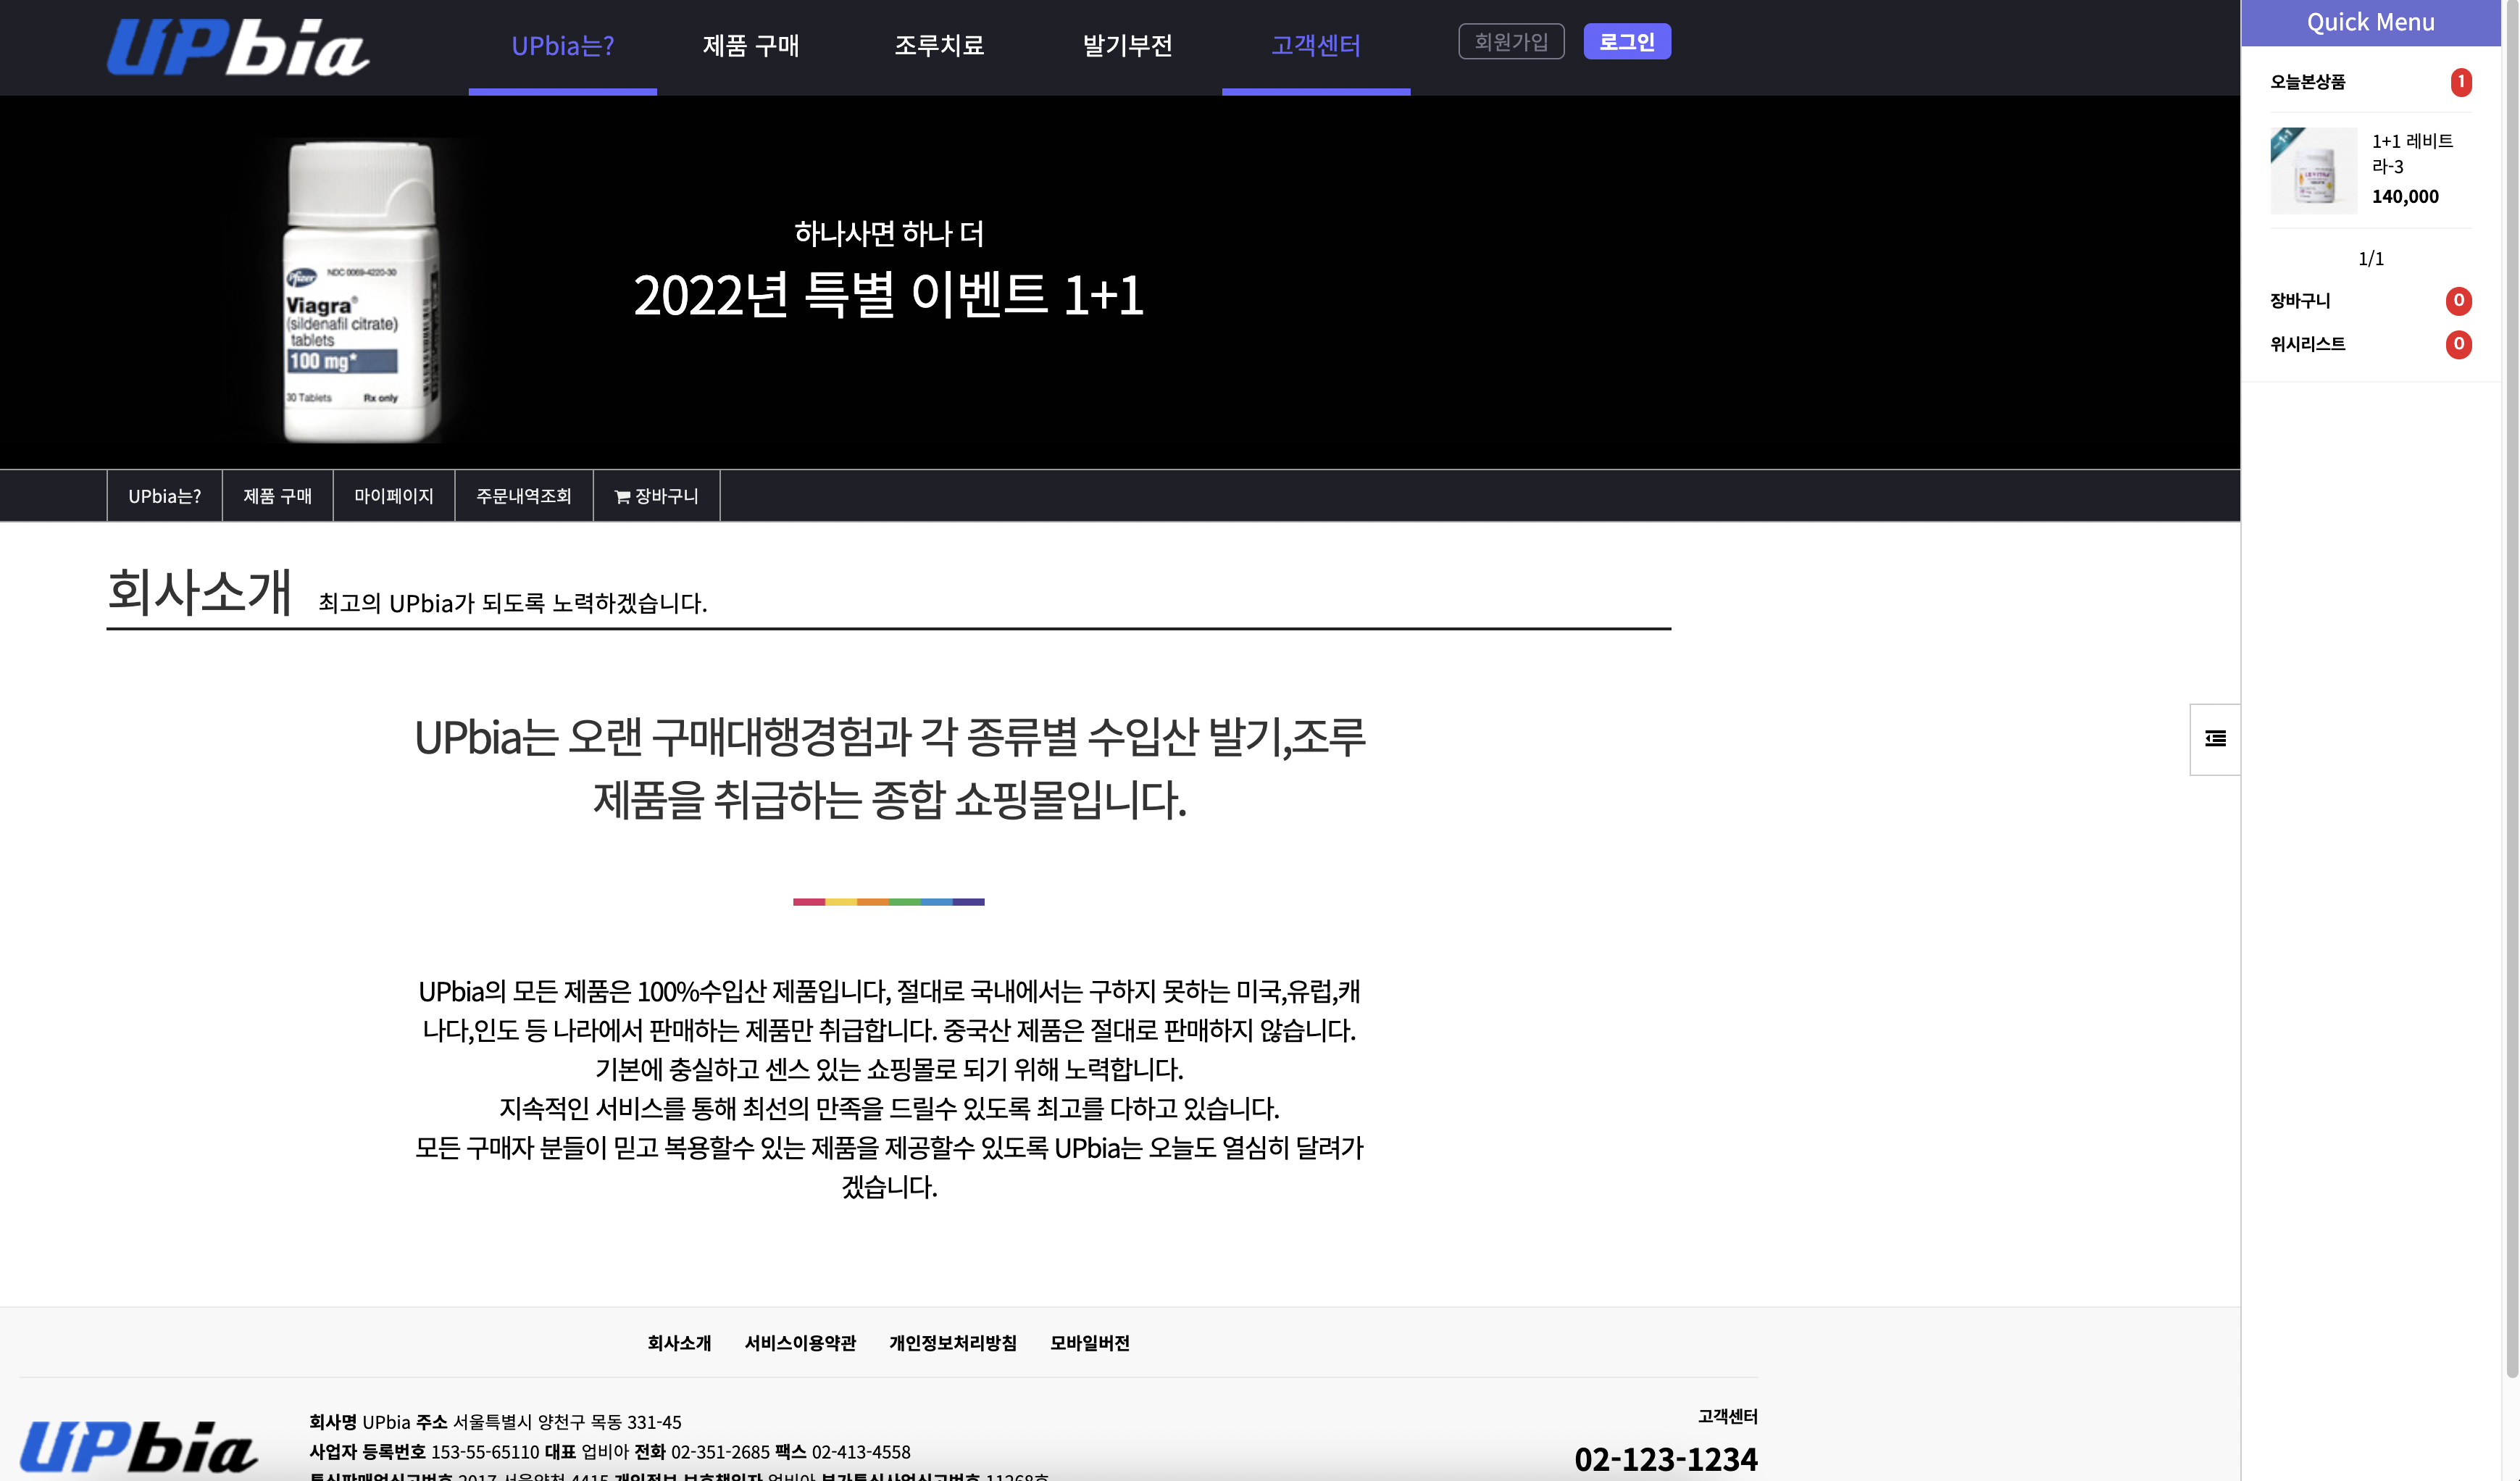Open 주문내역조회 in the sub navigation

click(523, 496)
